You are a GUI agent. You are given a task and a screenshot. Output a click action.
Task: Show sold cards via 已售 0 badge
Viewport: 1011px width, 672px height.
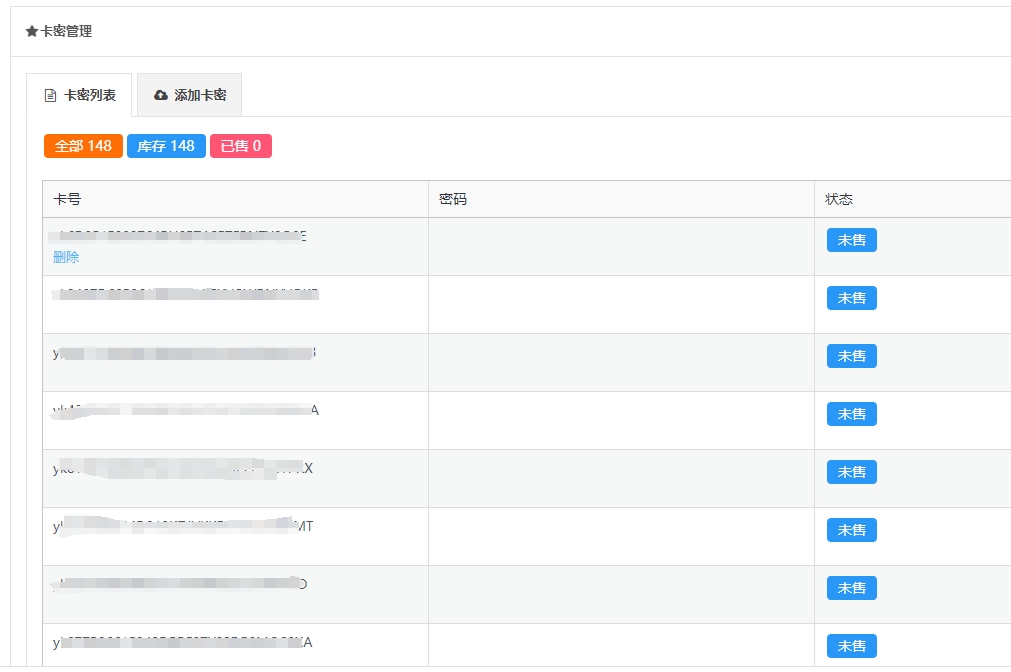pos(241,146)
